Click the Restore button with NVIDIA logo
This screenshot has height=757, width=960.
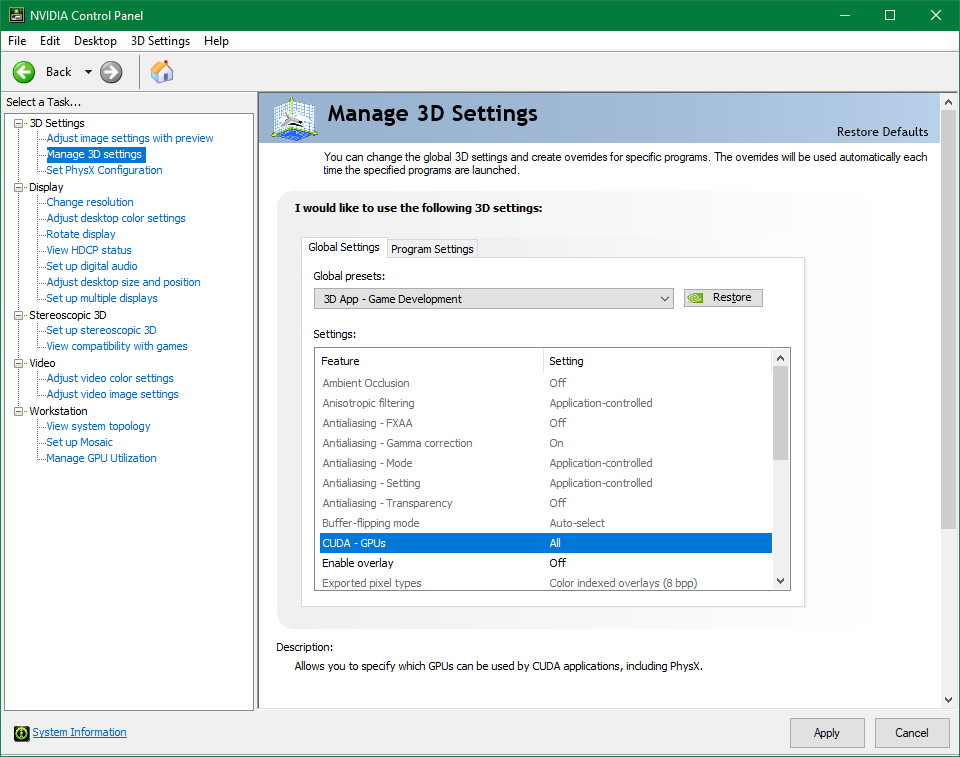click(723, 298)
